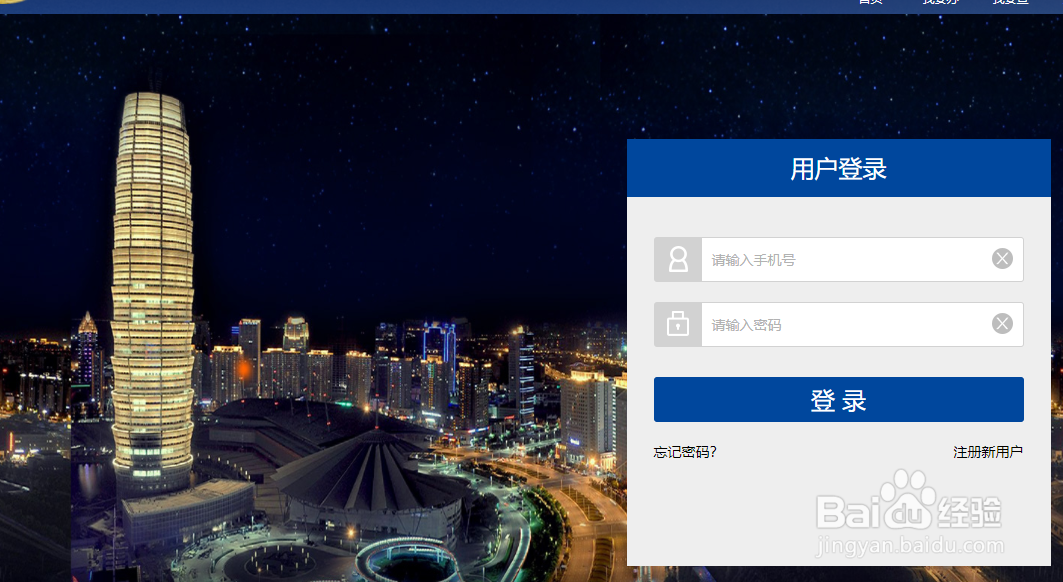Open the 注册新用户 register link
The image size is (1063, 582).
pos(988,452)
